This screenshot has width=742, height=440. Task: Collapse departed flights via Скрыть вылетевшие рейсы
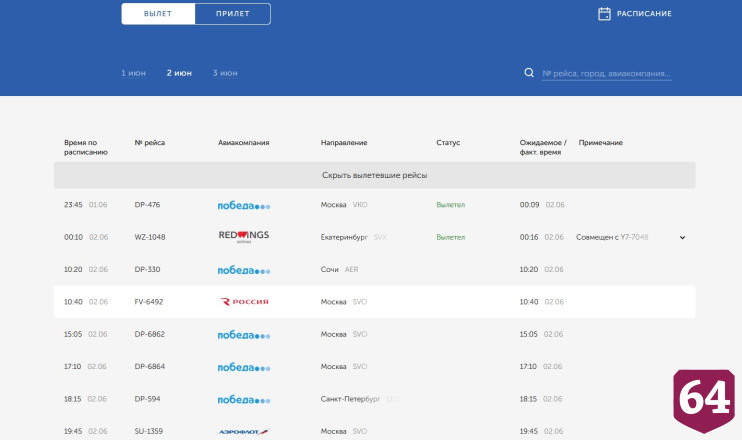point(374,175)
